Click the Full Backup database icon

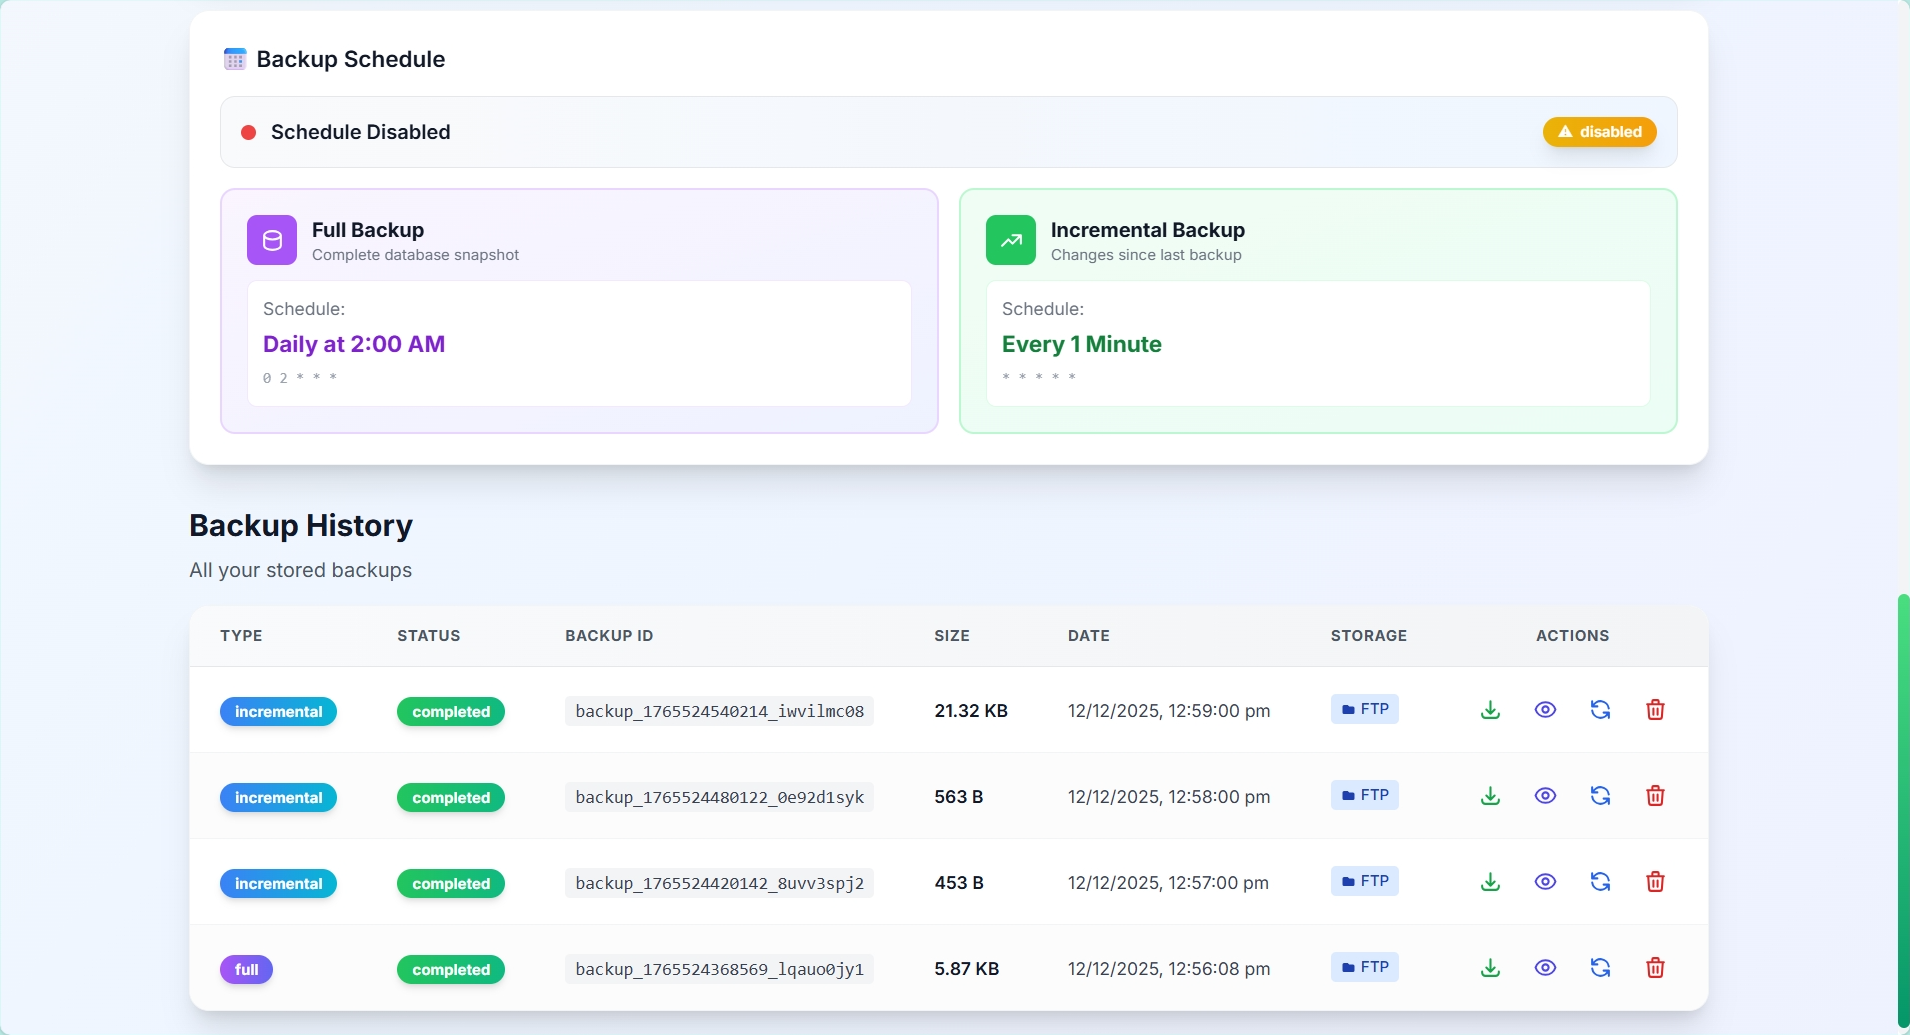(x=271, y=239)
